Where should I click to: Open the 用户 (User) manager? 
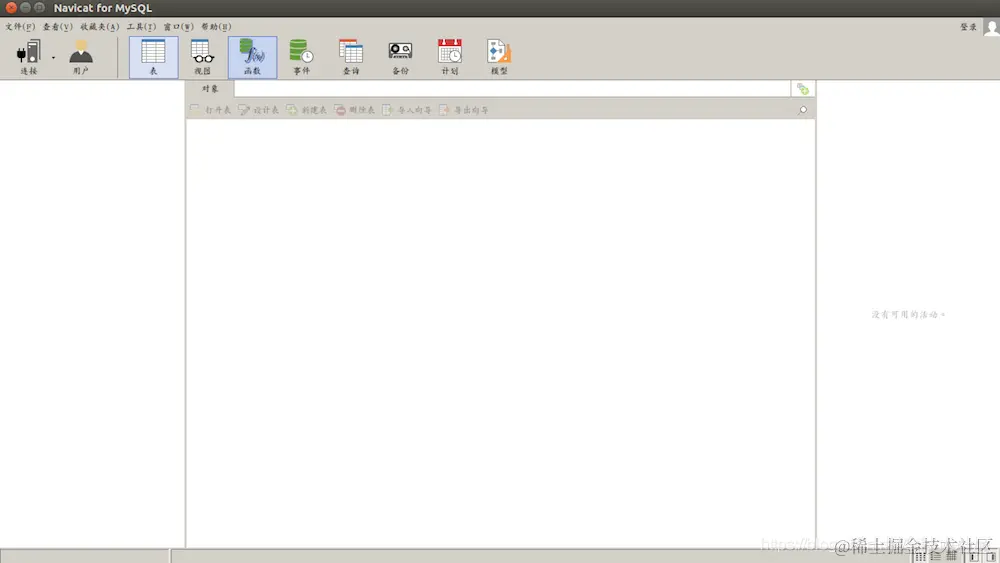80,57
